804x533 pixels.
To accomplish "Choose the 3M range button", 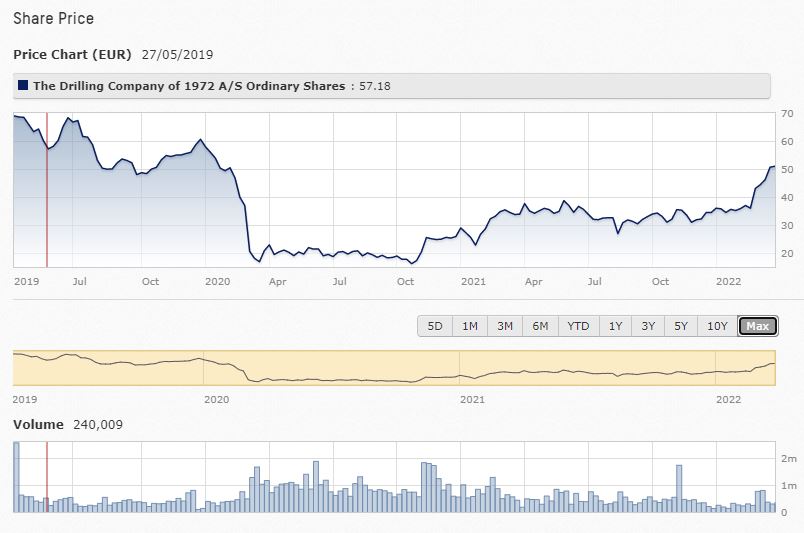I will pos(505,326).
